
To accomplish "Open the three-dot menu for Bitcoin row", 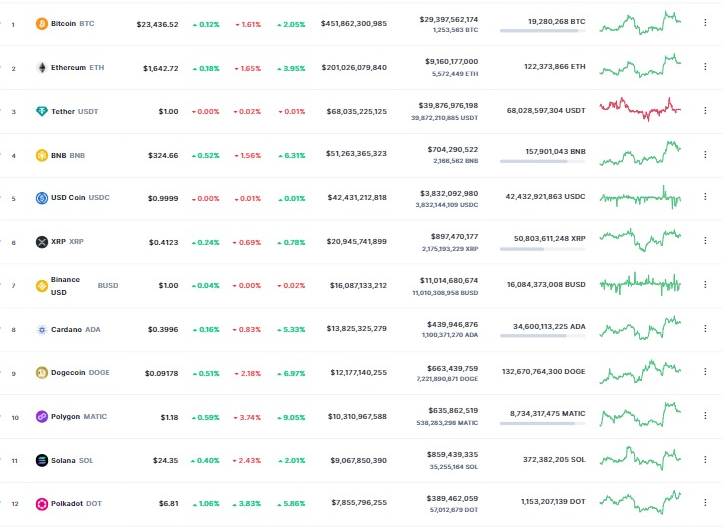I will coord(705,22).
